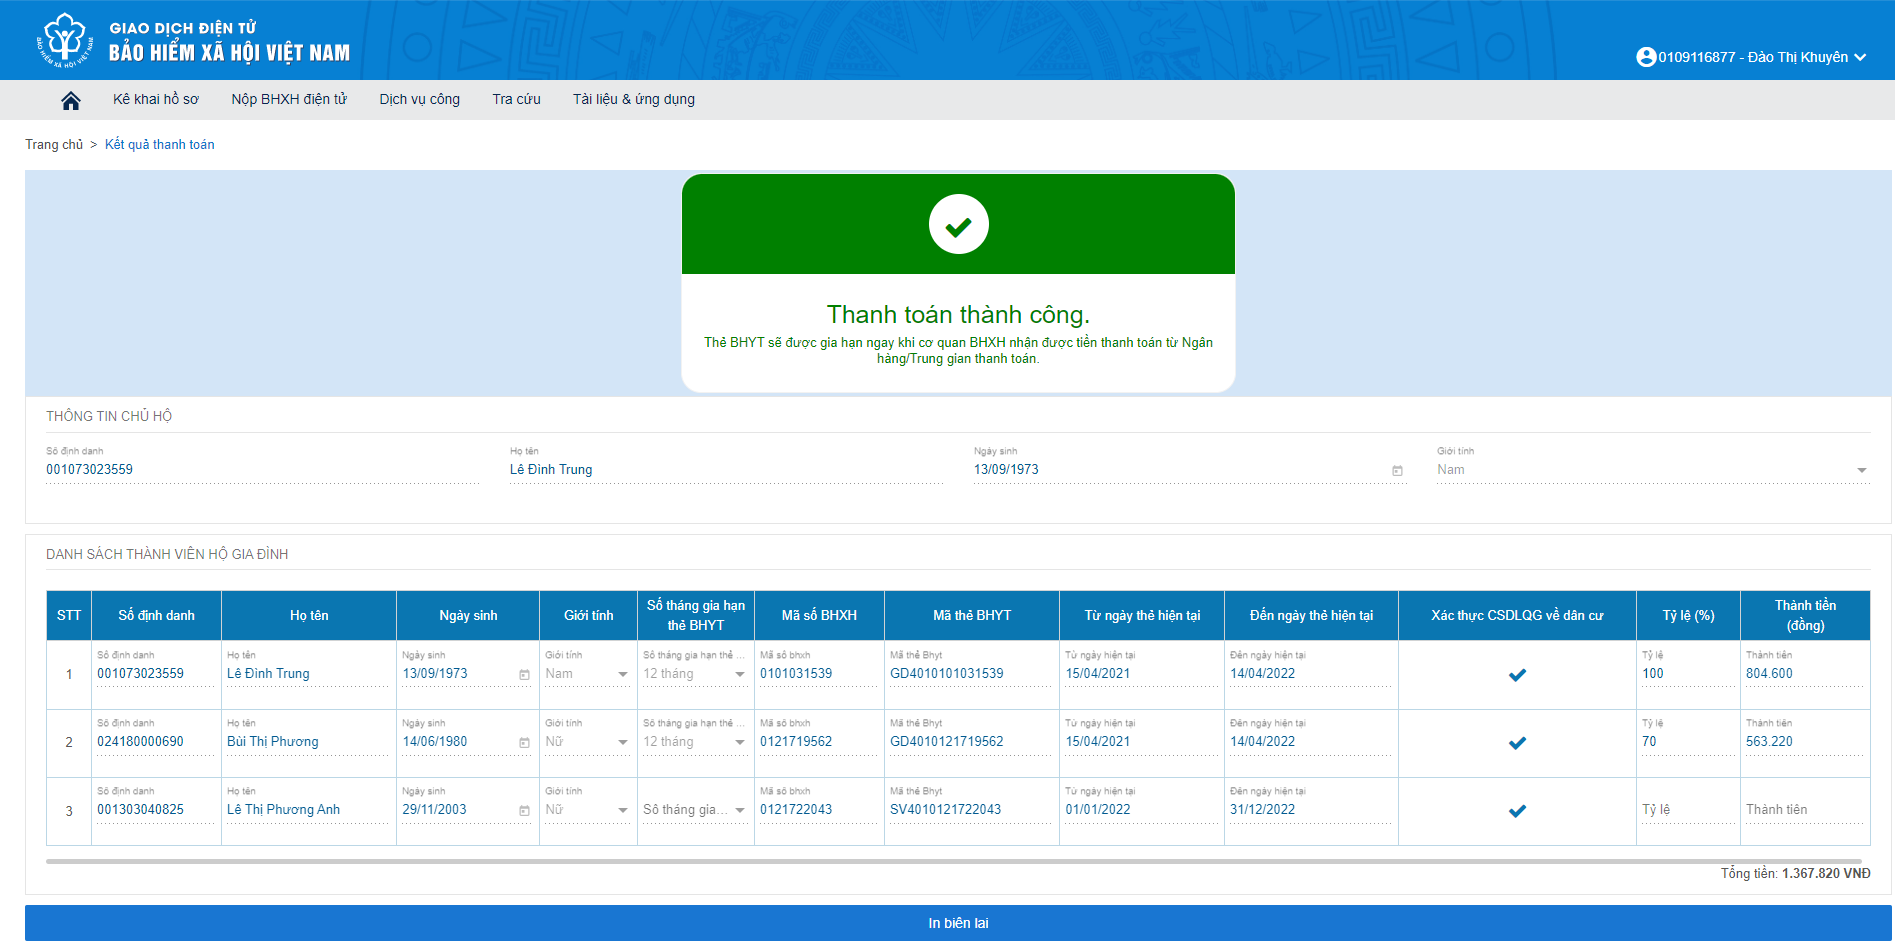Toggle population verification check in row 3

point(1517,811)
